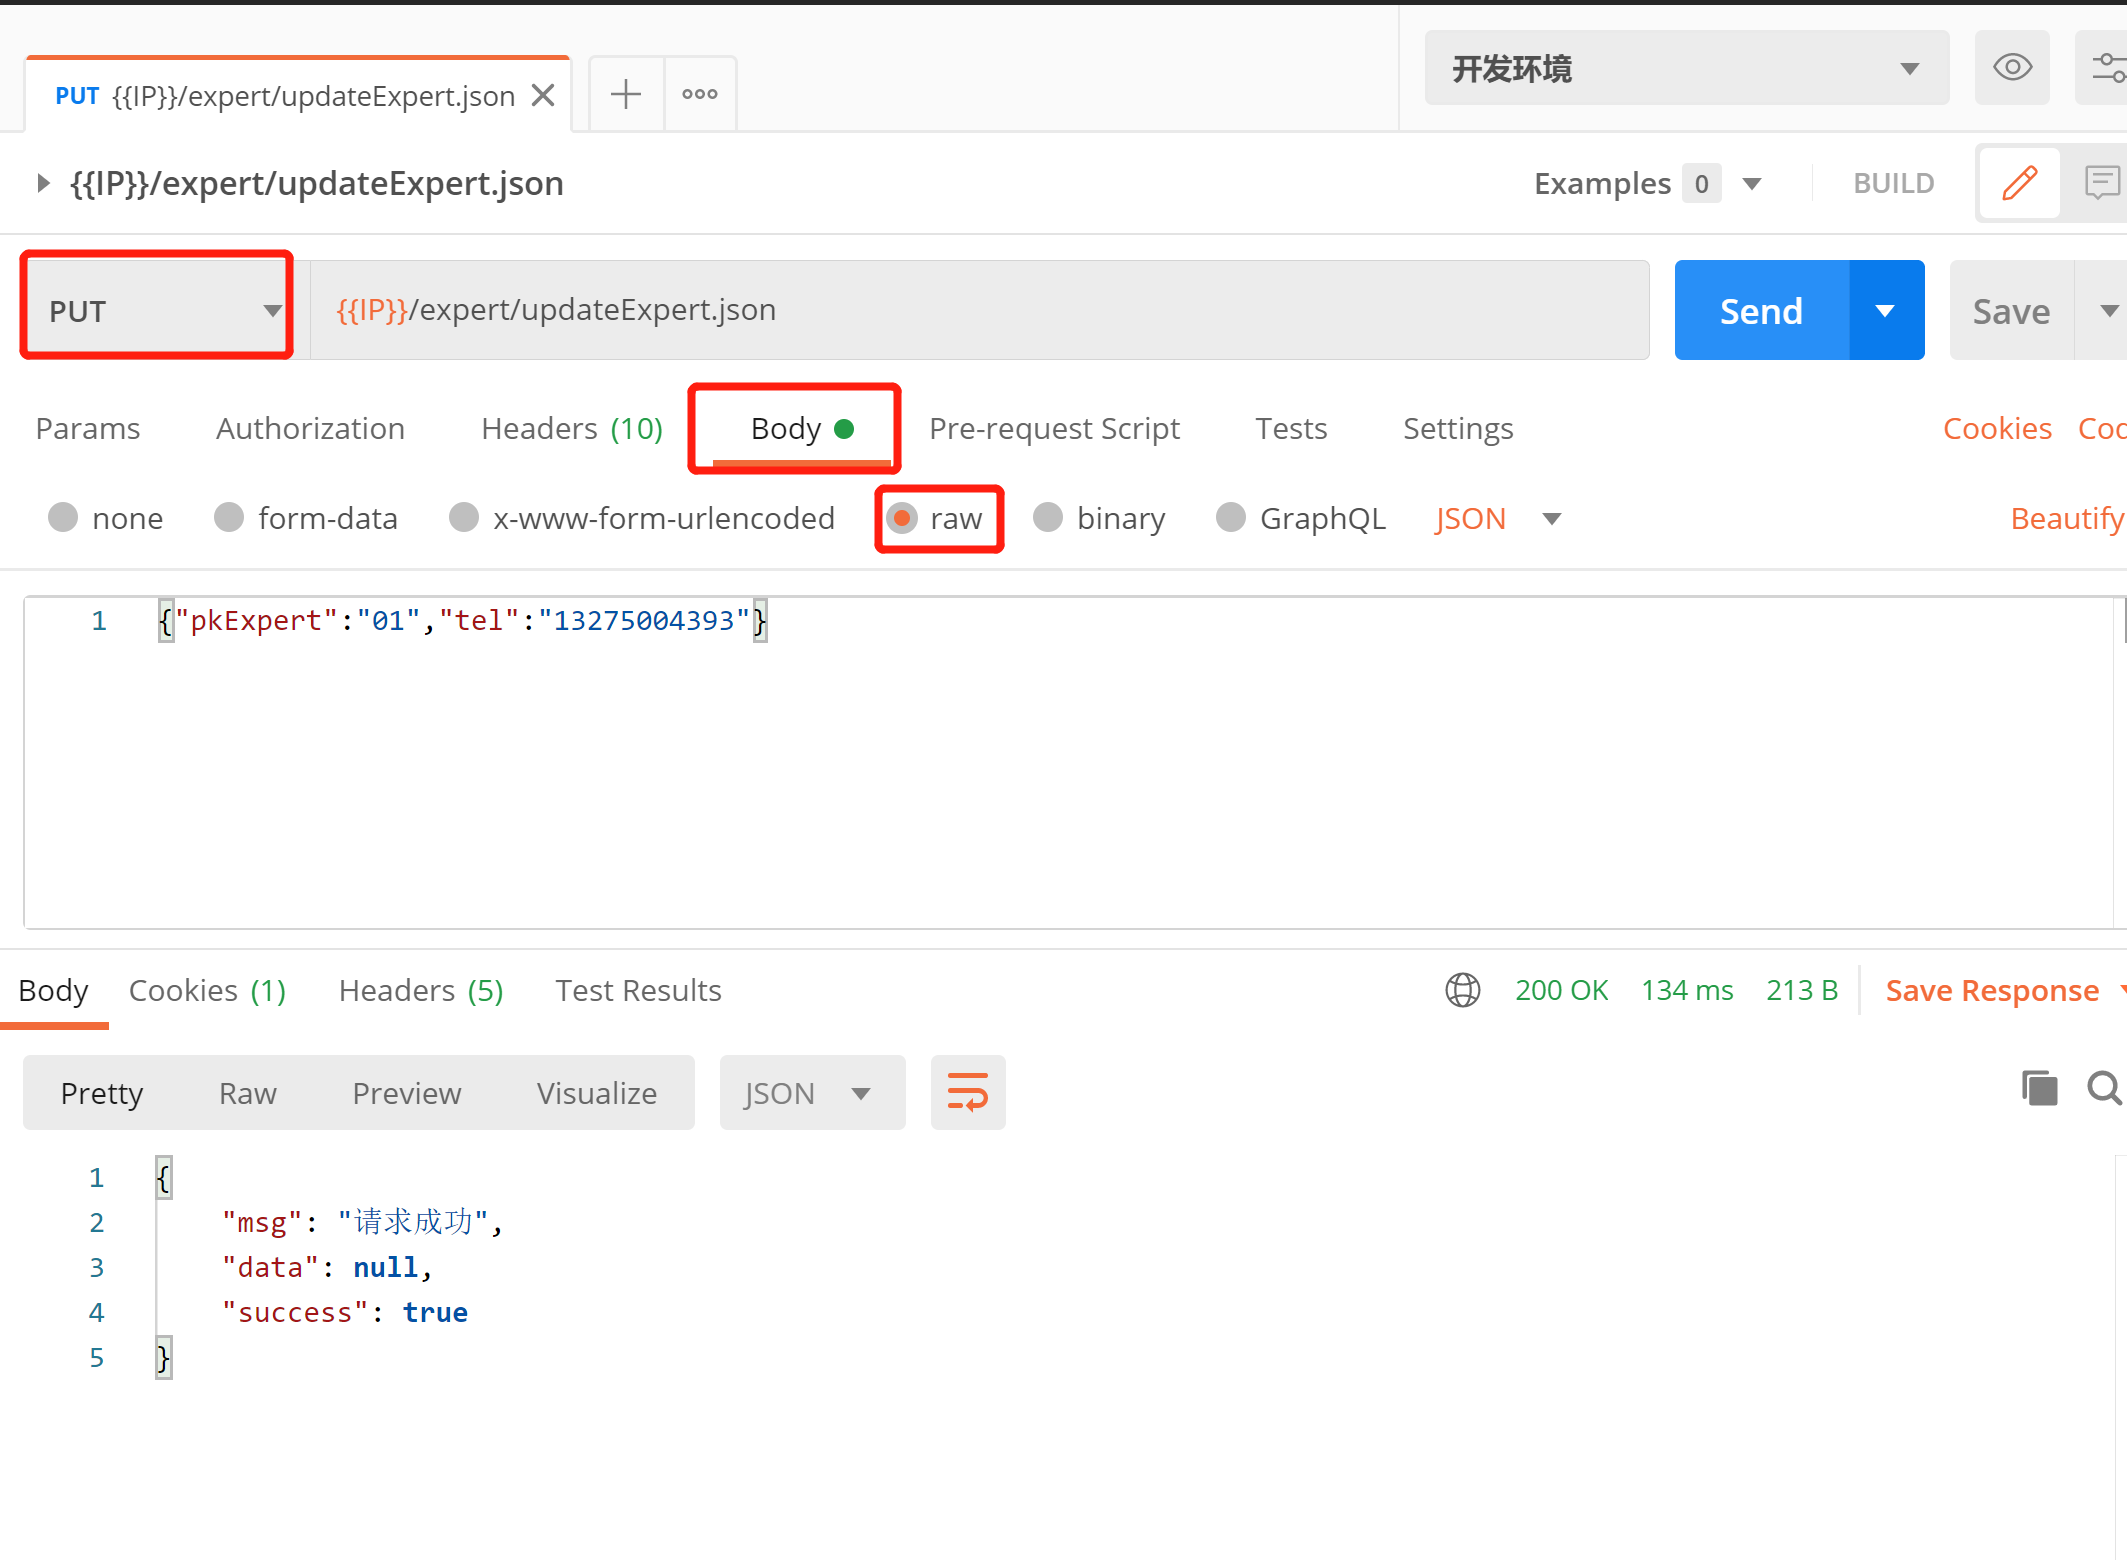Switch to the Headers (10) tab
2127x1560 pixels.
[x=571, y=428]
